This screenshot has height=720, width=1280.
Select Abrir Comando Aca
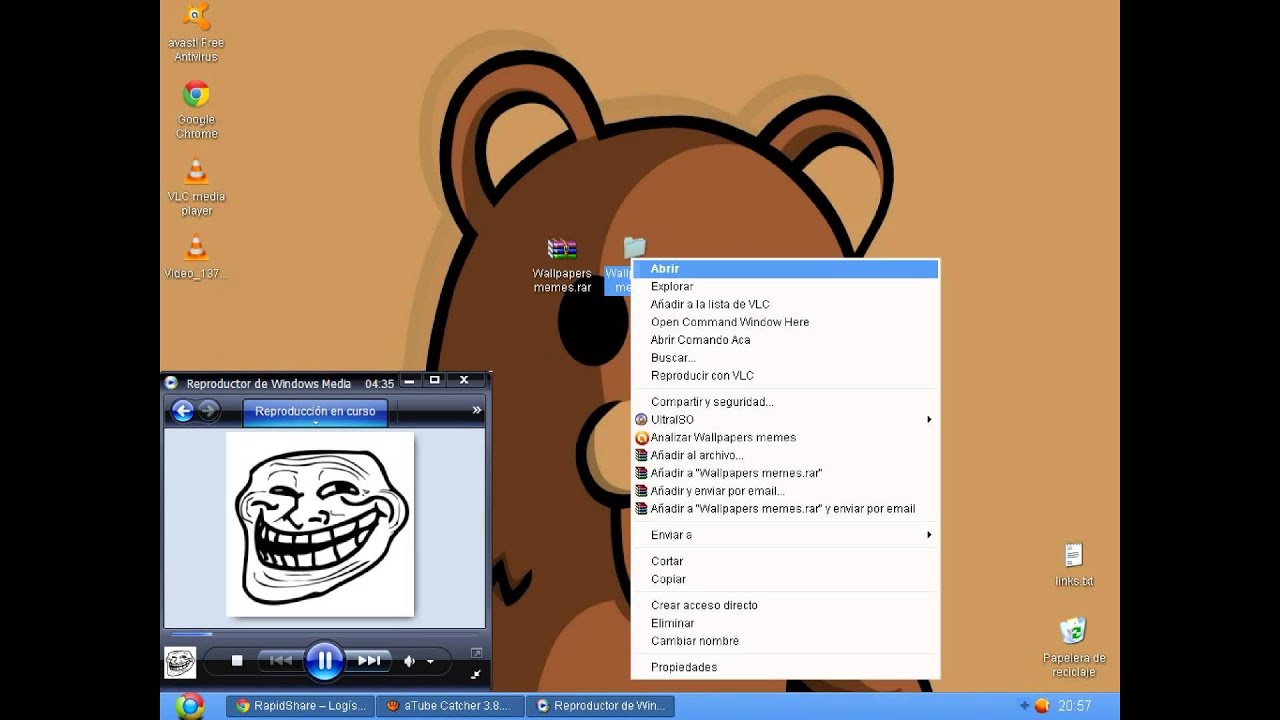click(x=785, y=341)
